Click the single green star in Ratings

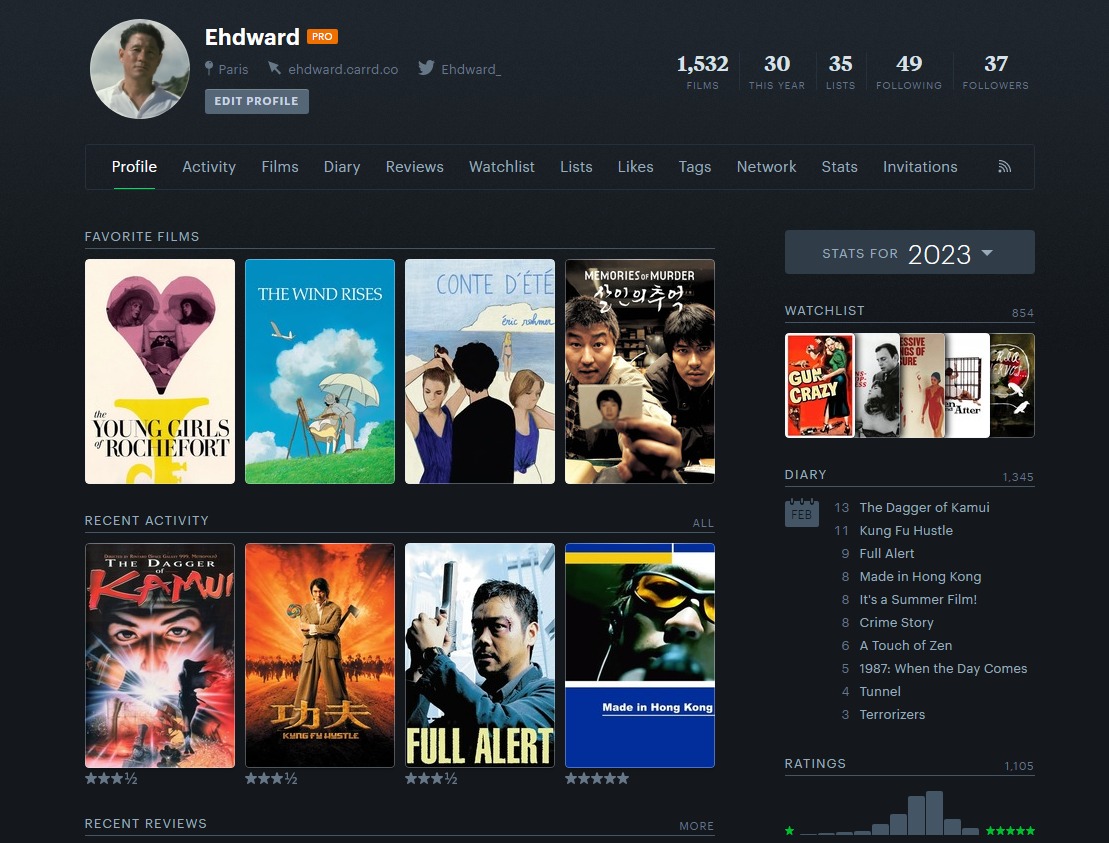pyautogui.click(x=789, y=830)
